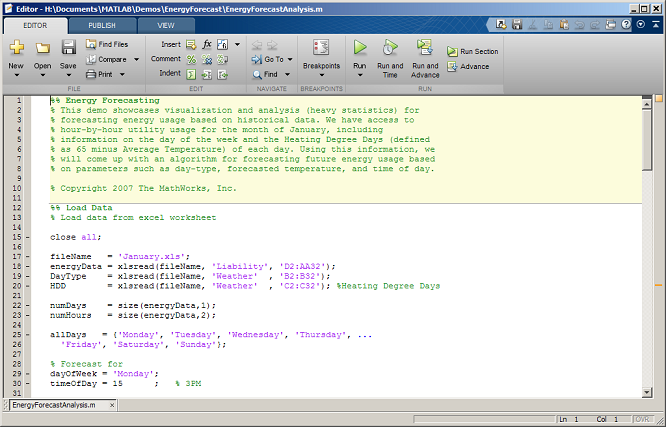Expand the Breakpoints dropdown arrow
The width and height of the screenshot is (666, 427).
coord(322,75)
